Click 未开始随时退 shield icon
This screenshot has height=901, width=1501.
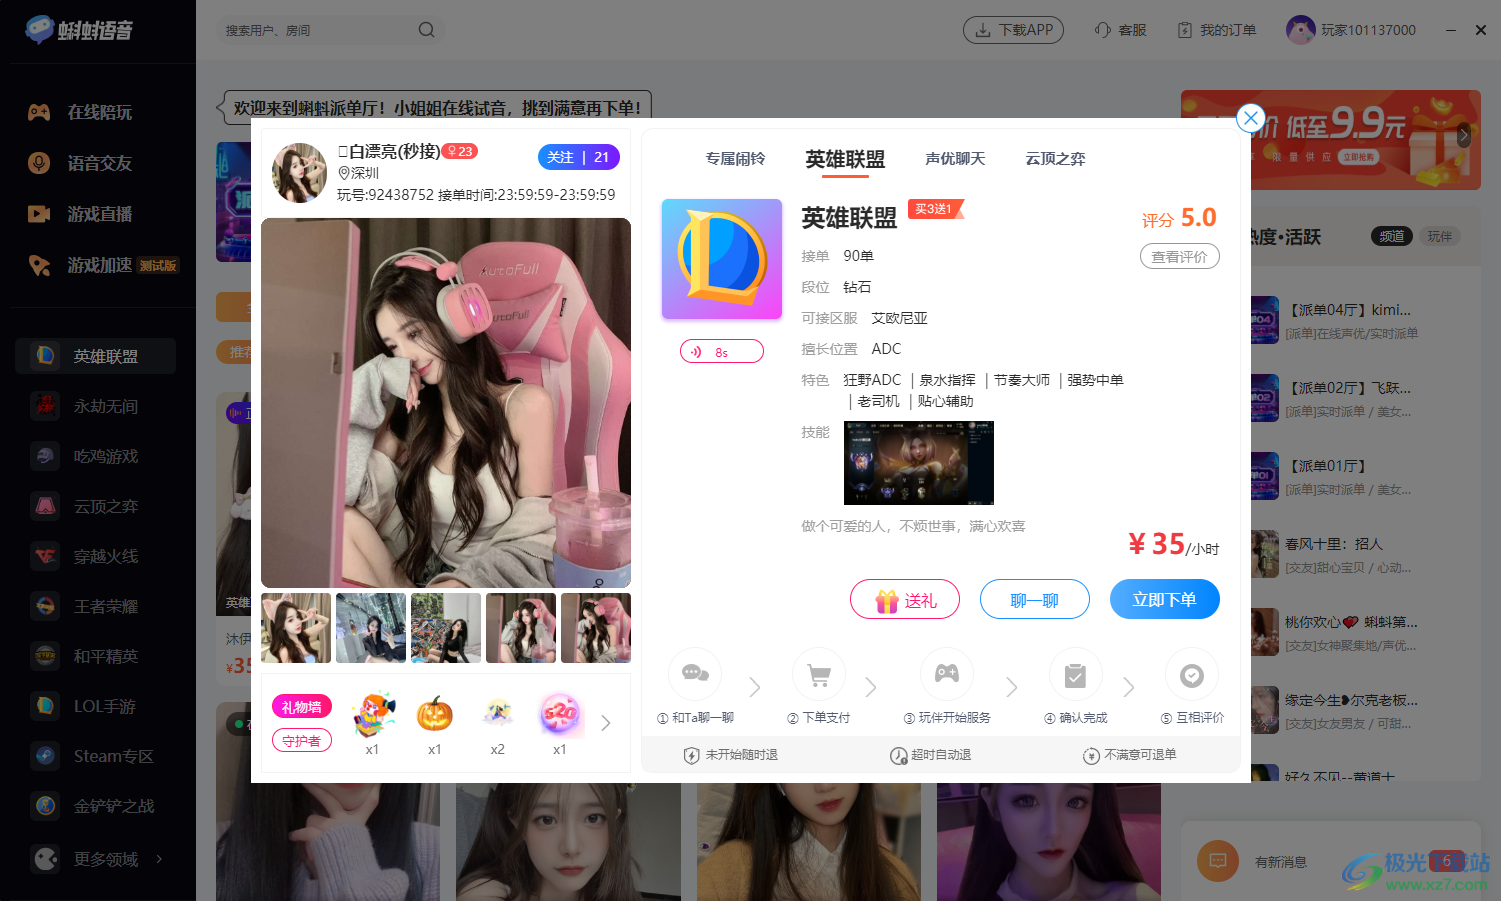pos(691,755)
